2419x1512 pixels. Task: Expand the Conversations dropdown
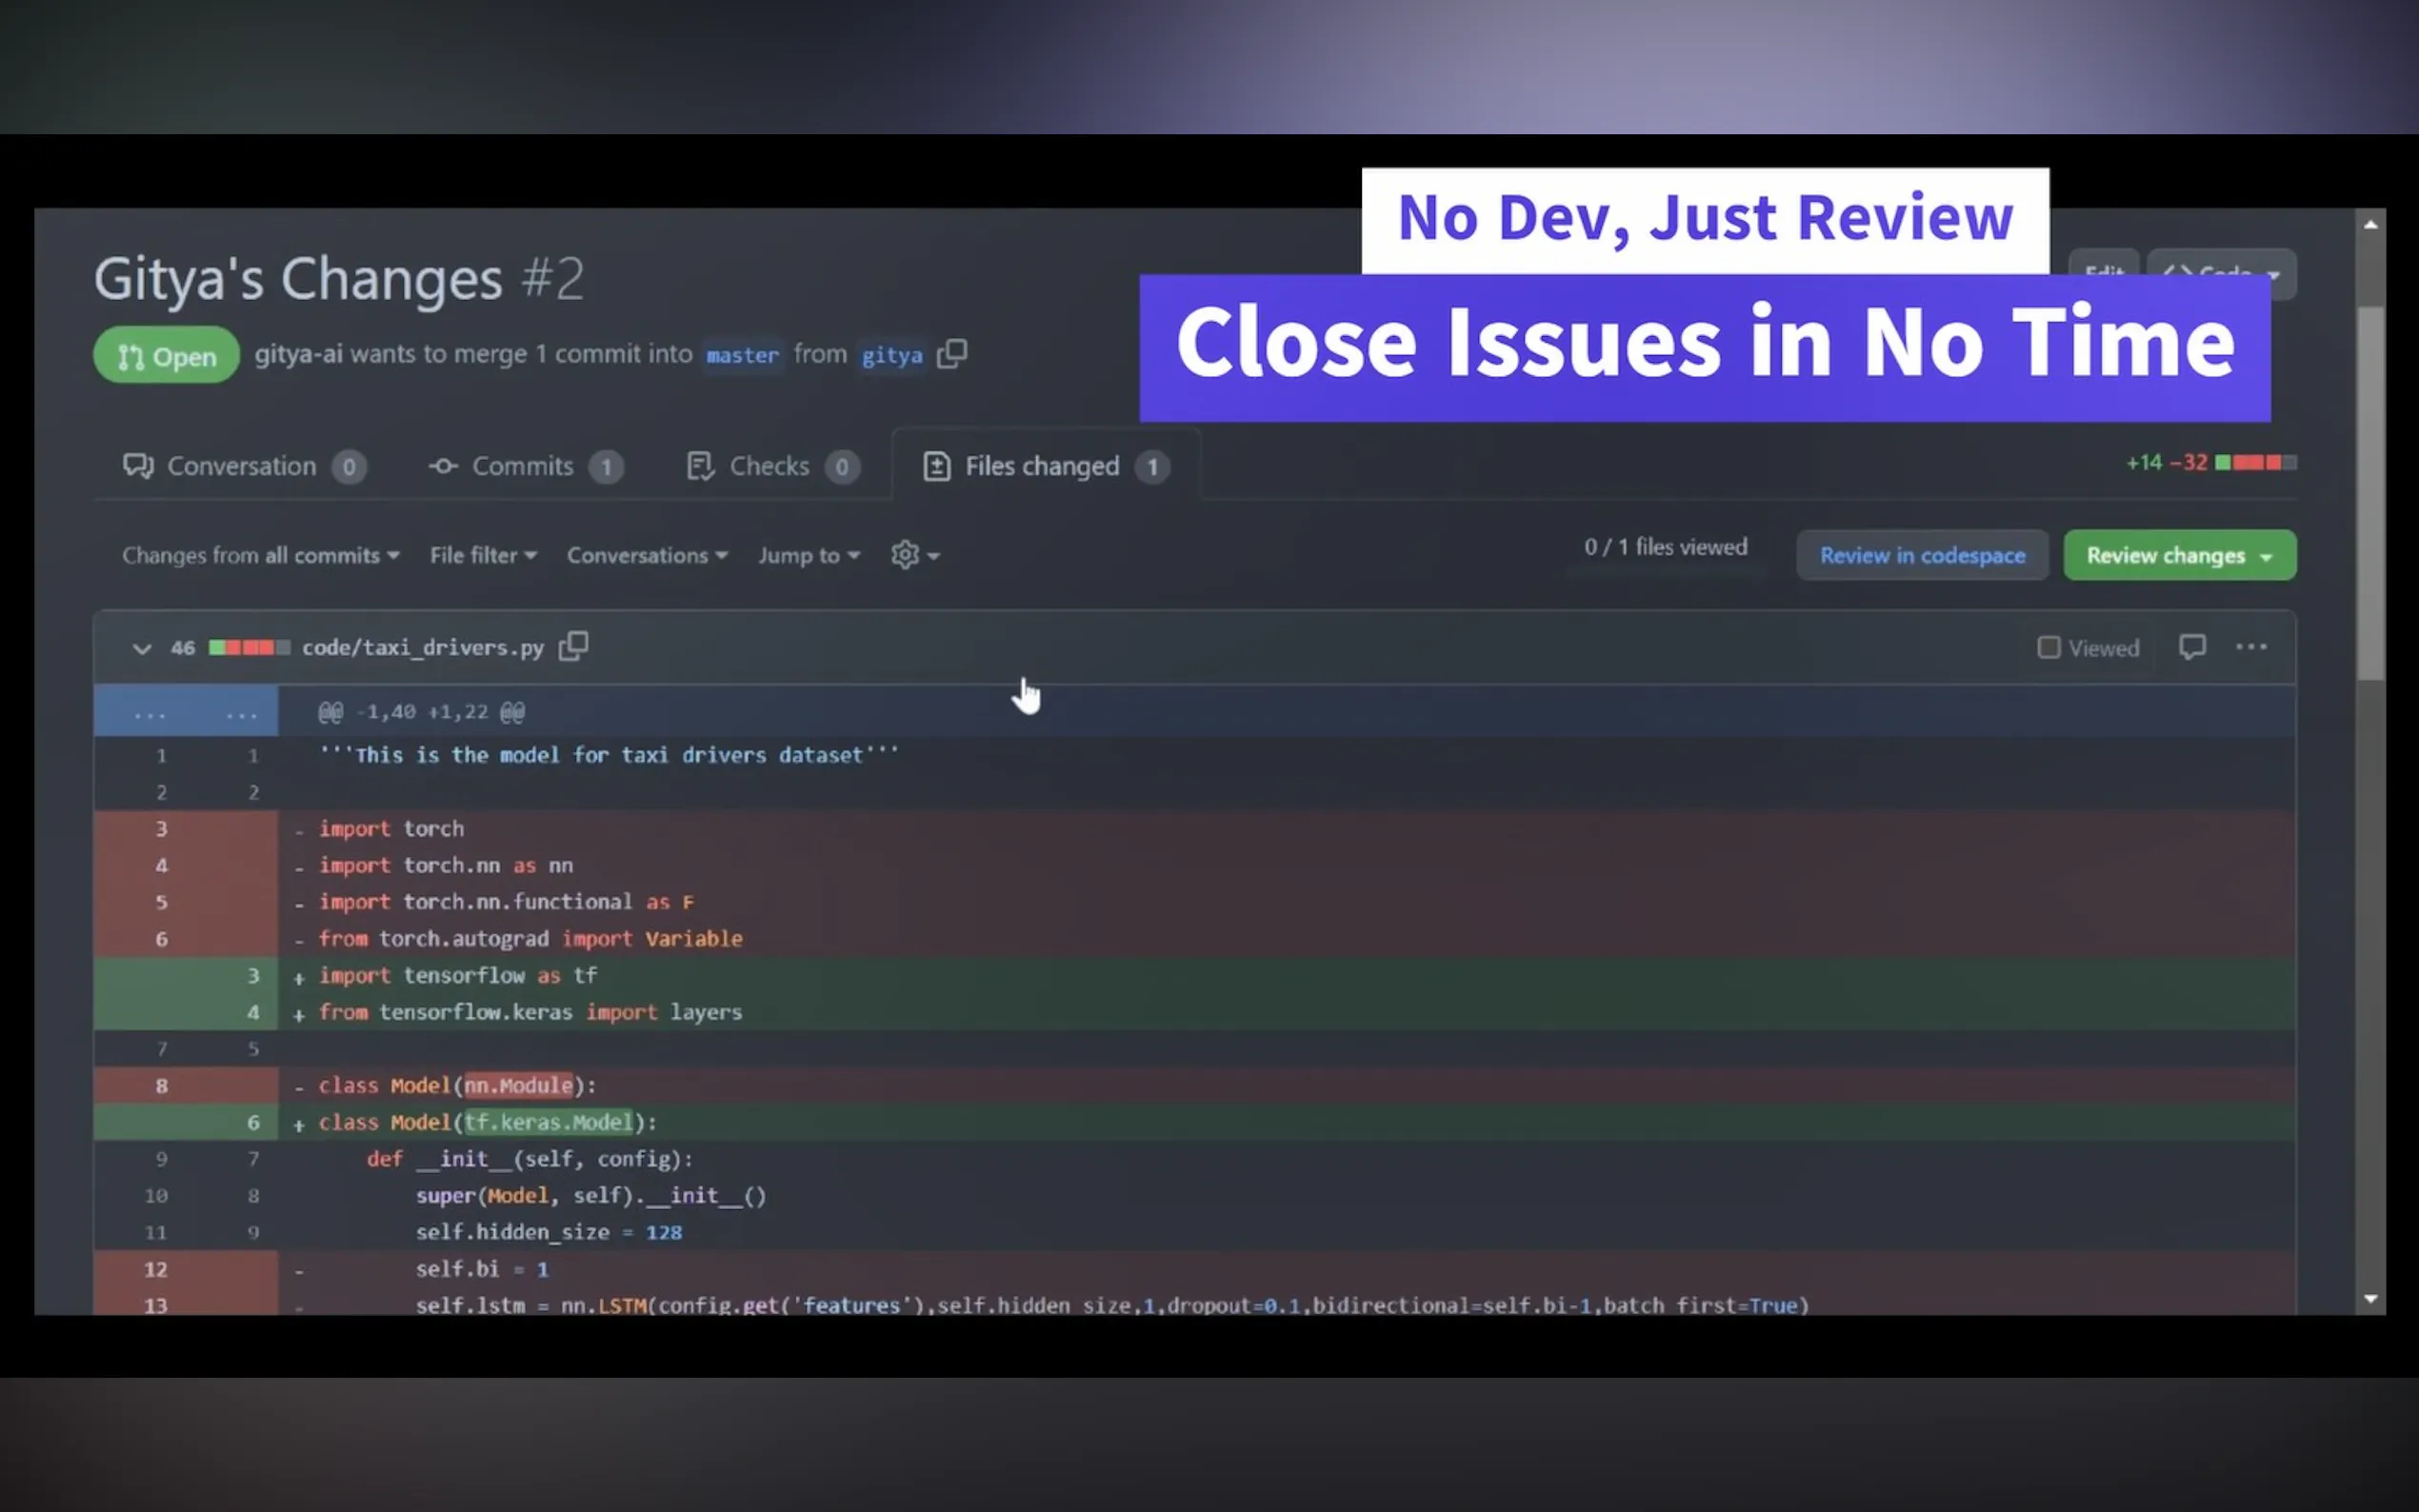pos(647,555)
